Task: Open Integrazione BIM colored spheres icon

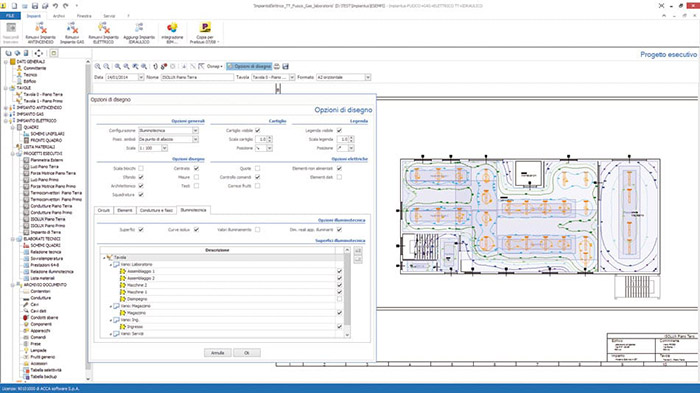Action: click(x=172, y=28)
